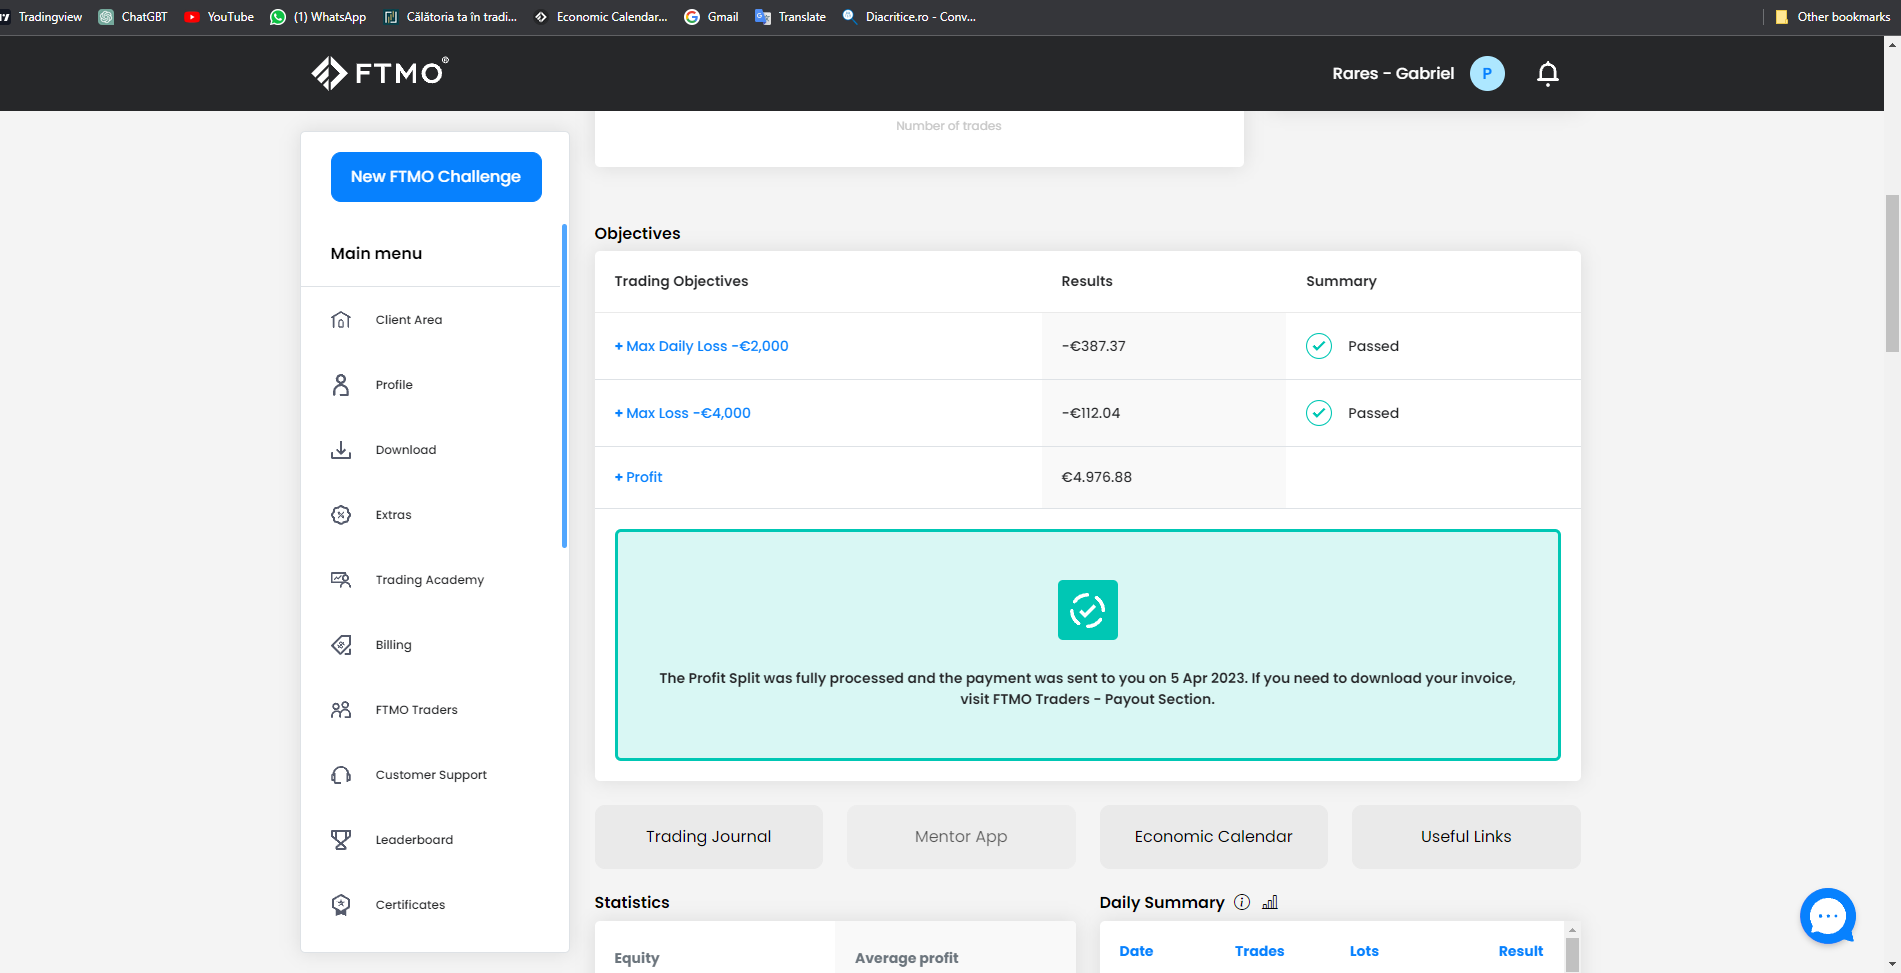Click the Max Loss passed checkmark

tap(1319, 413)
